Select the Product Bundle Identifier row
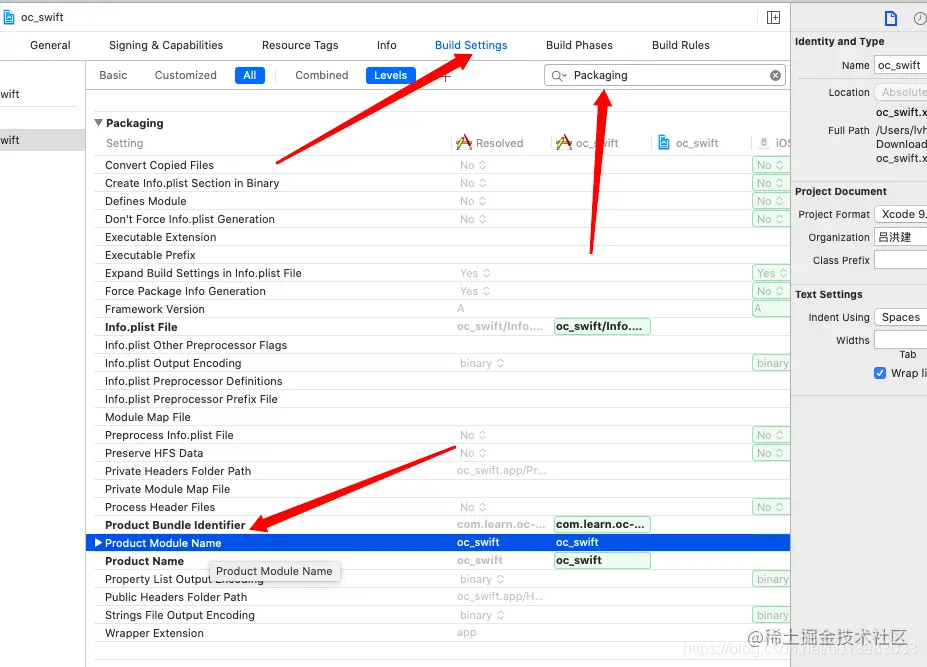This screenshot has width=927, height=667. 442,525
